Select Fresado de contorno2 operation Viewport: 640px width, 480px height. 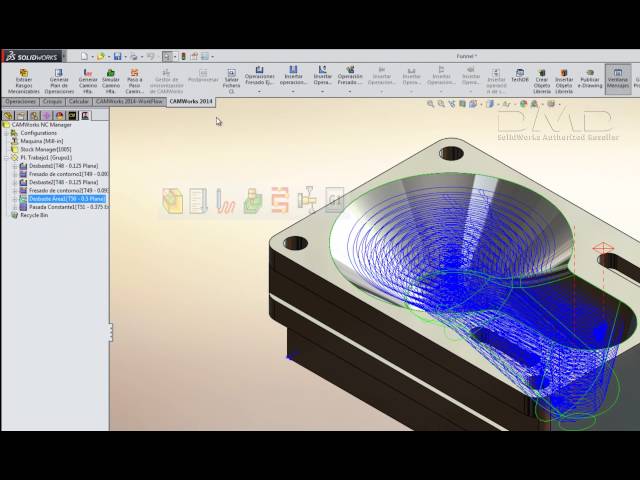[x=68, y=191]
